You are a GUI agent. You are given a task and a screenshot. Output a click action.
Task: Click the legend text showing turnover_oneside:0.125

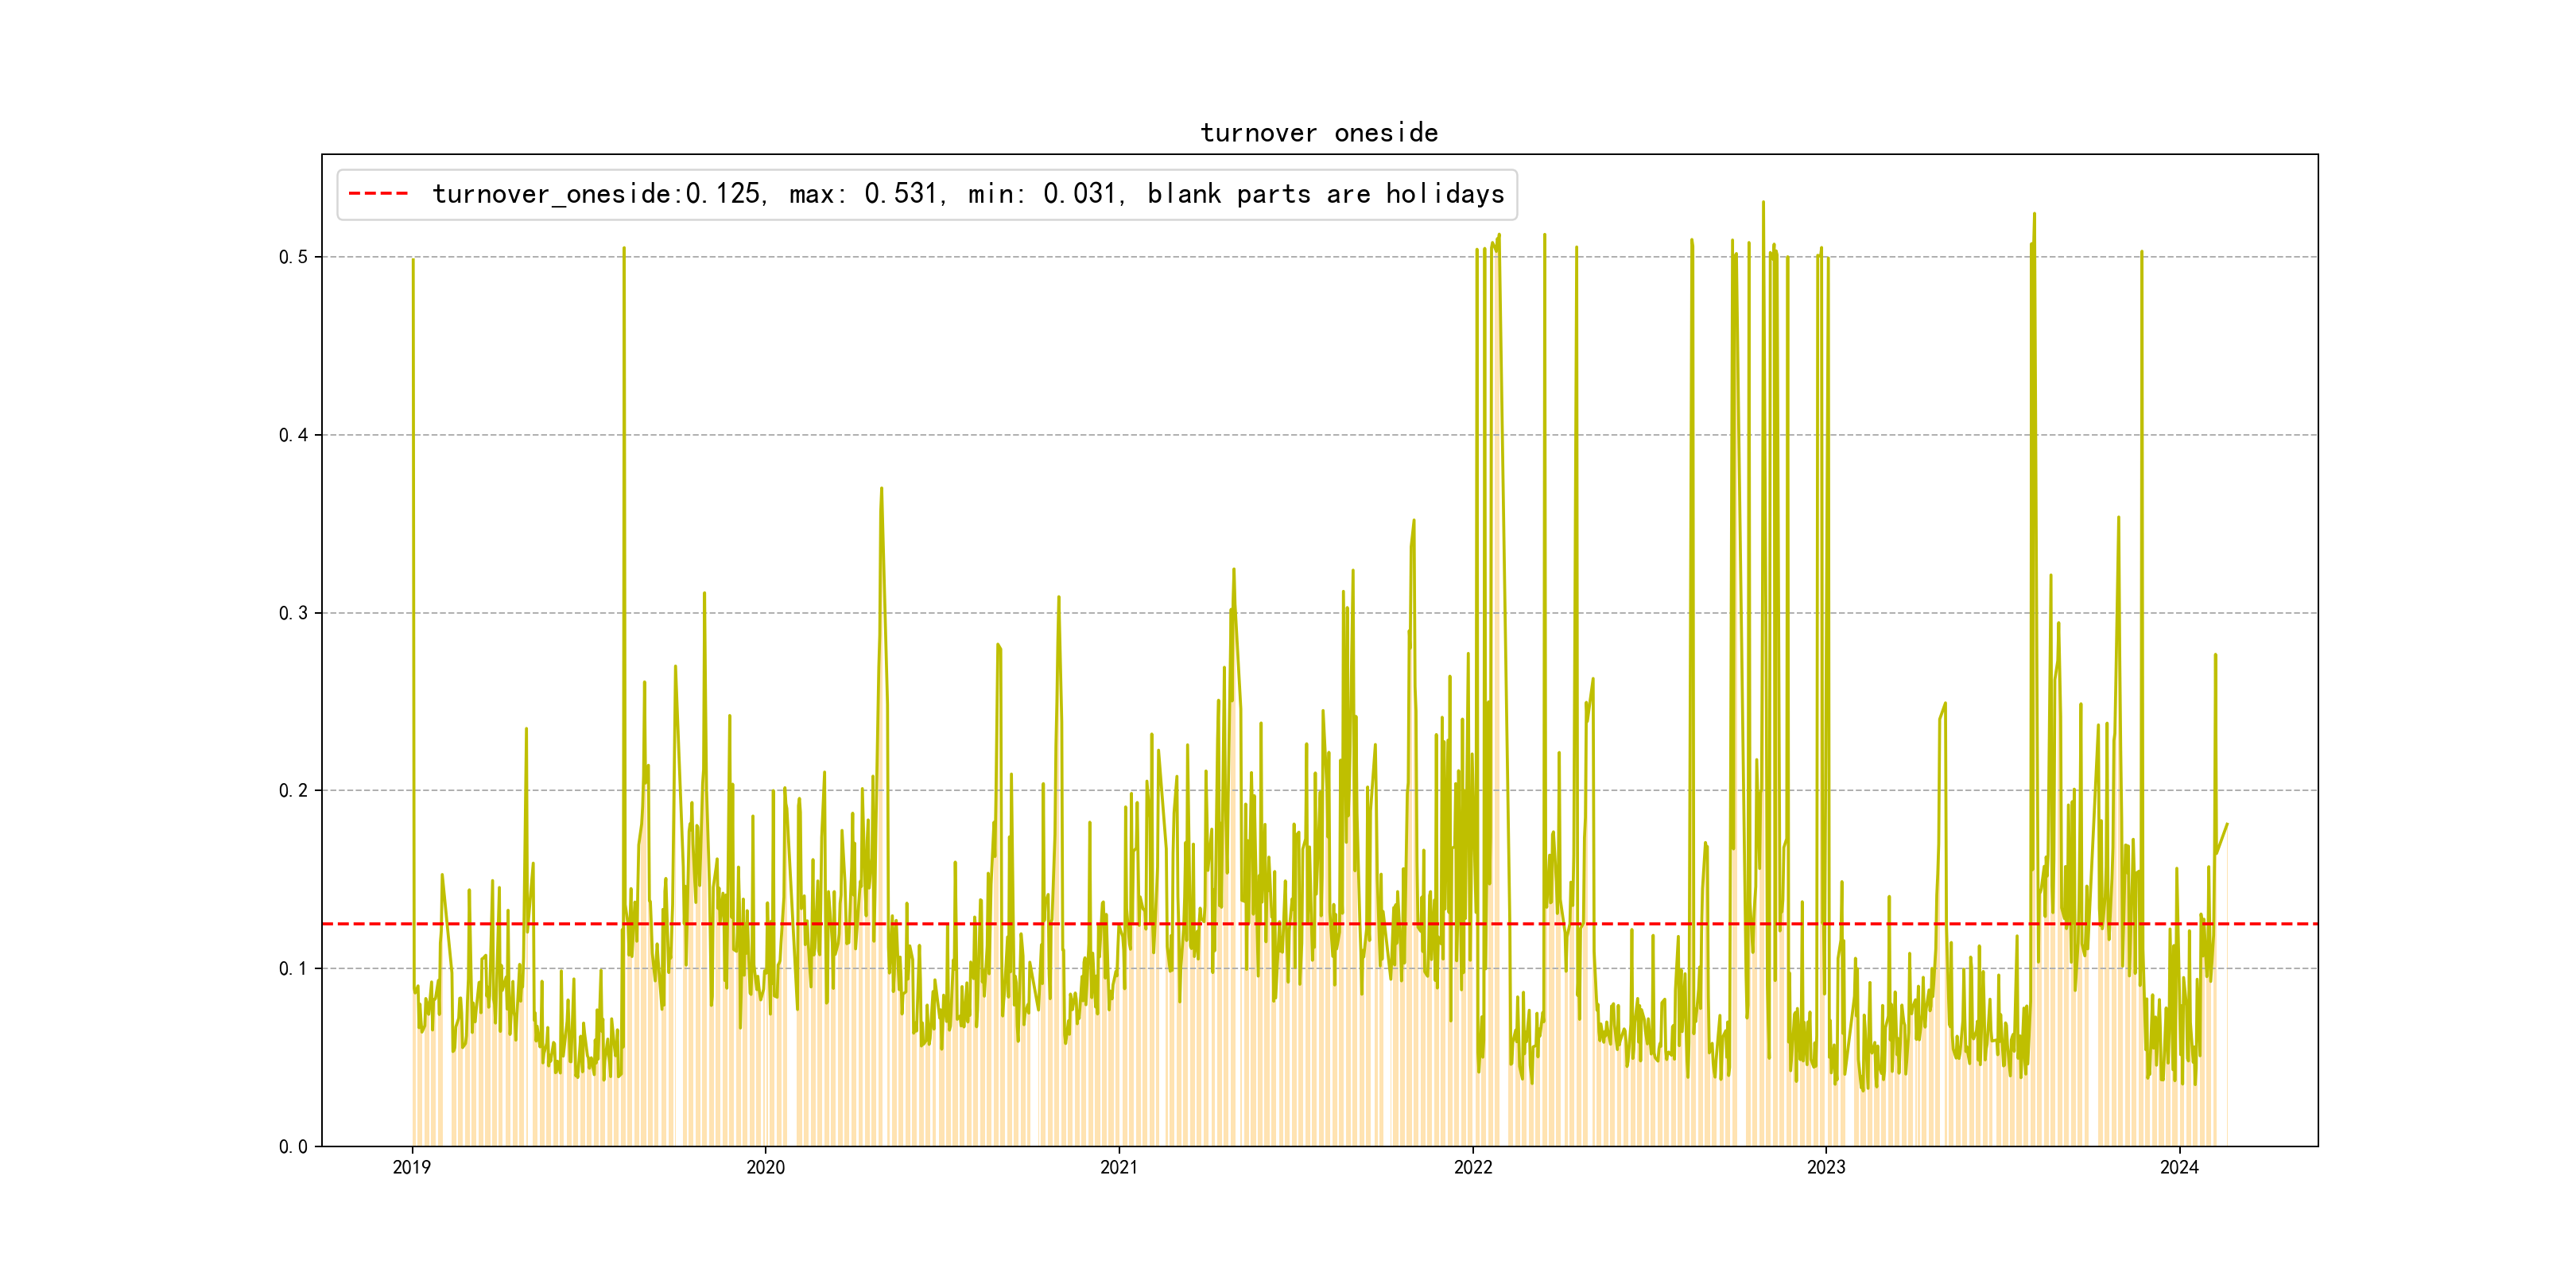(598, 194)
